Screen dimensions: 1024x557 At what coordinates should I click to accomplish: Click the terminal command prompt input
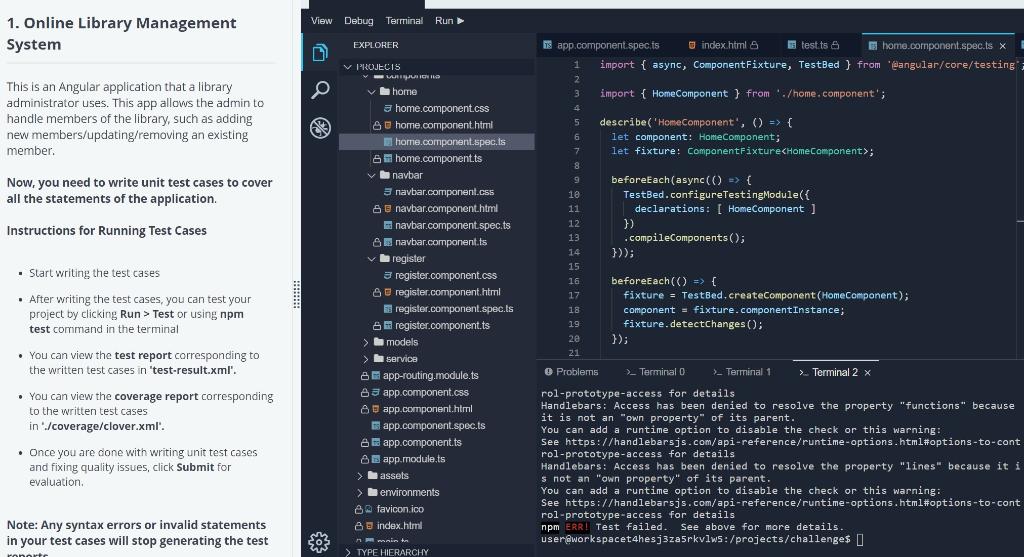[860, 539]
